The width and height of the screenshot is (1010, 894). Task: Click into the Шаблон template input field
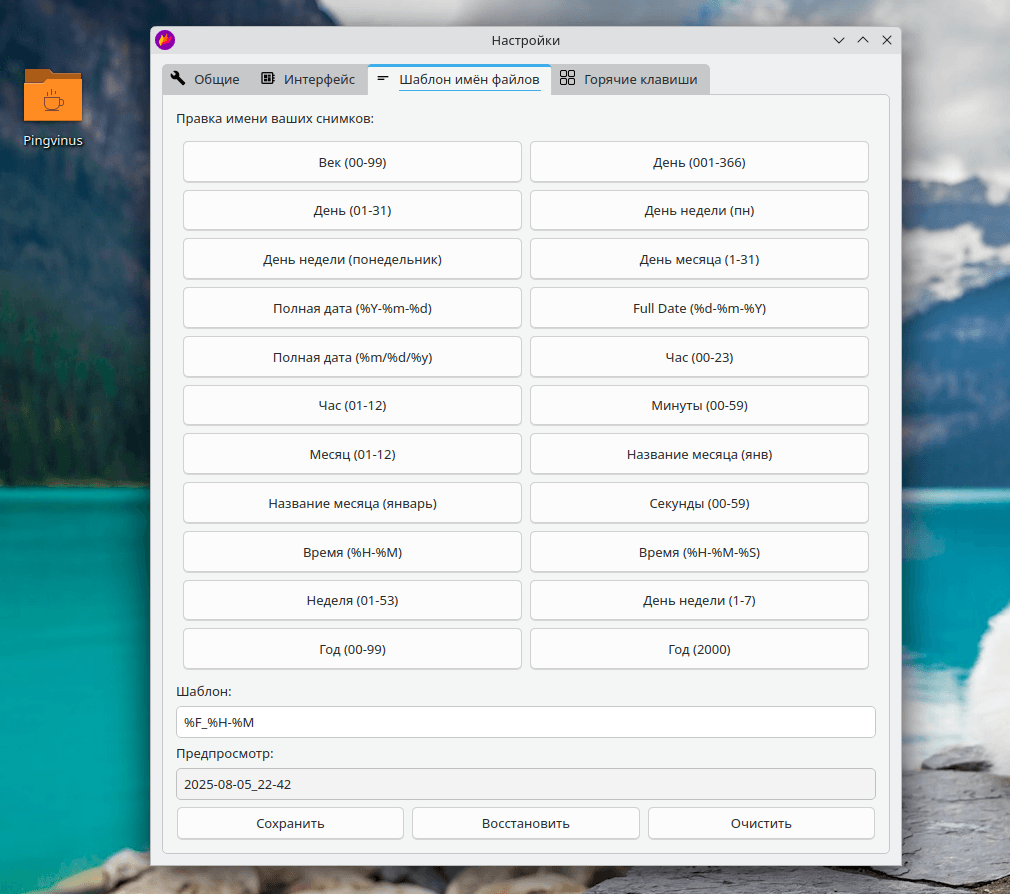click(525, 722)
